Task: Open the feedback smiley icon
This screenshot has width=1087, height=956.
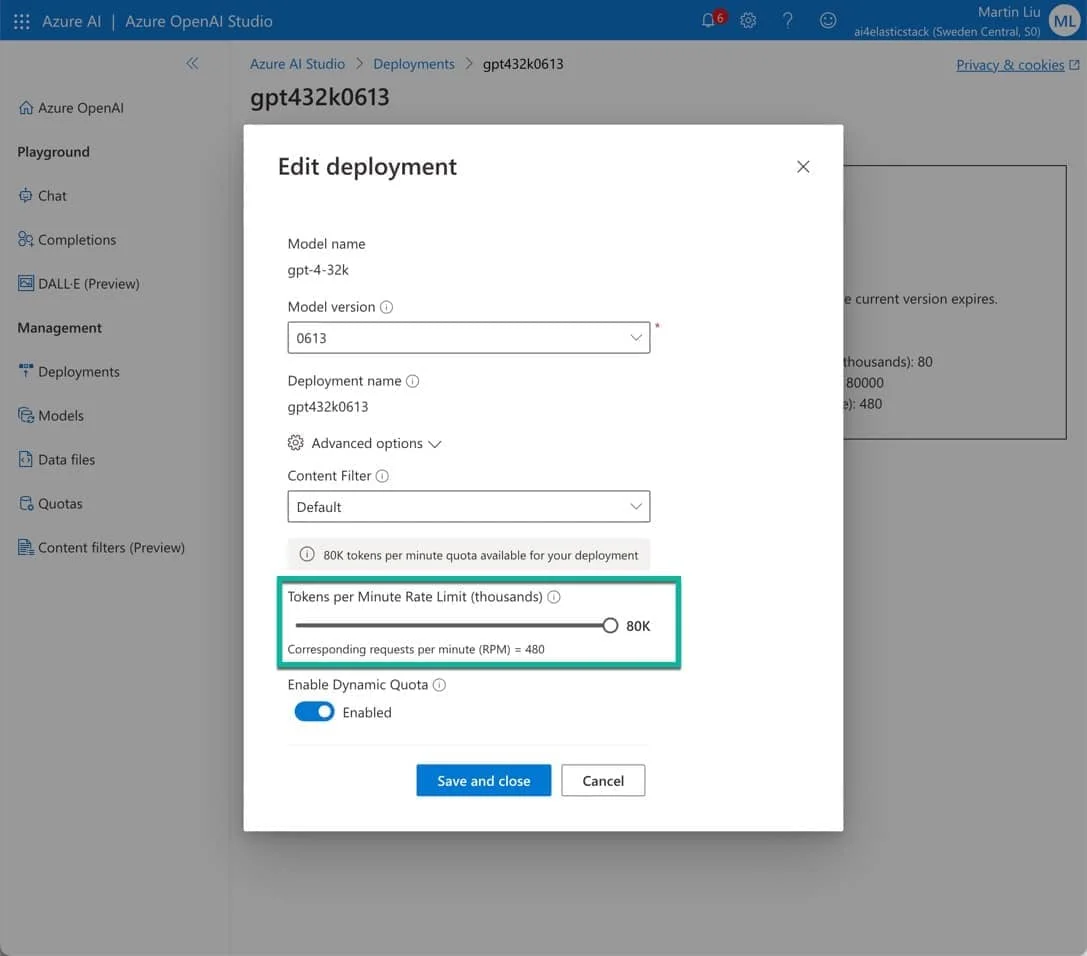Action: pyautogui.click(x=828, y=20)
